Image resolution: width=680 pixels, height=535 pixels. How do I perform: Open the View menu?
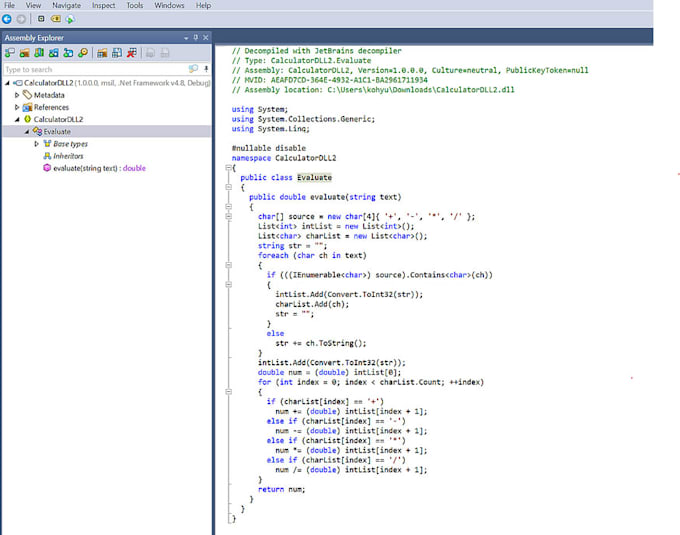pyautogui.click(x=33, y=5)
